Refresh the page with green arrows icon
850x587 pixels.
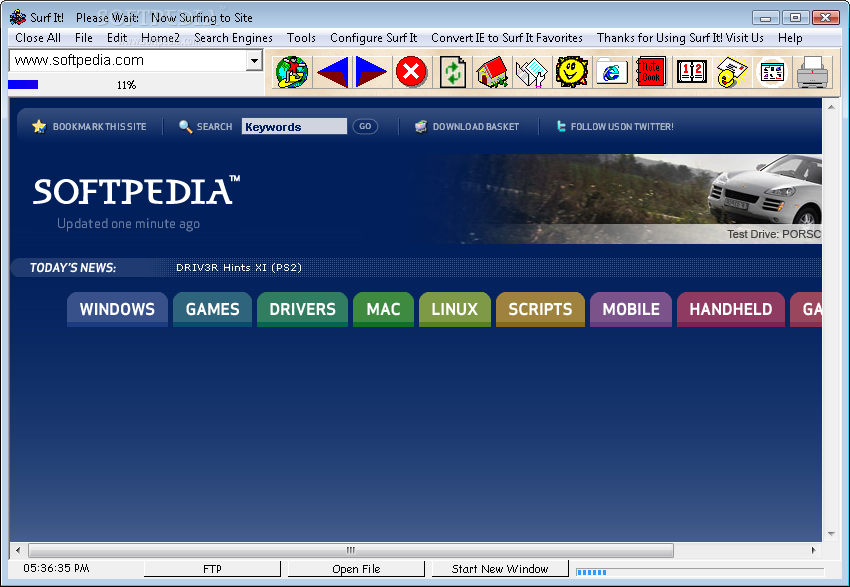452,72
